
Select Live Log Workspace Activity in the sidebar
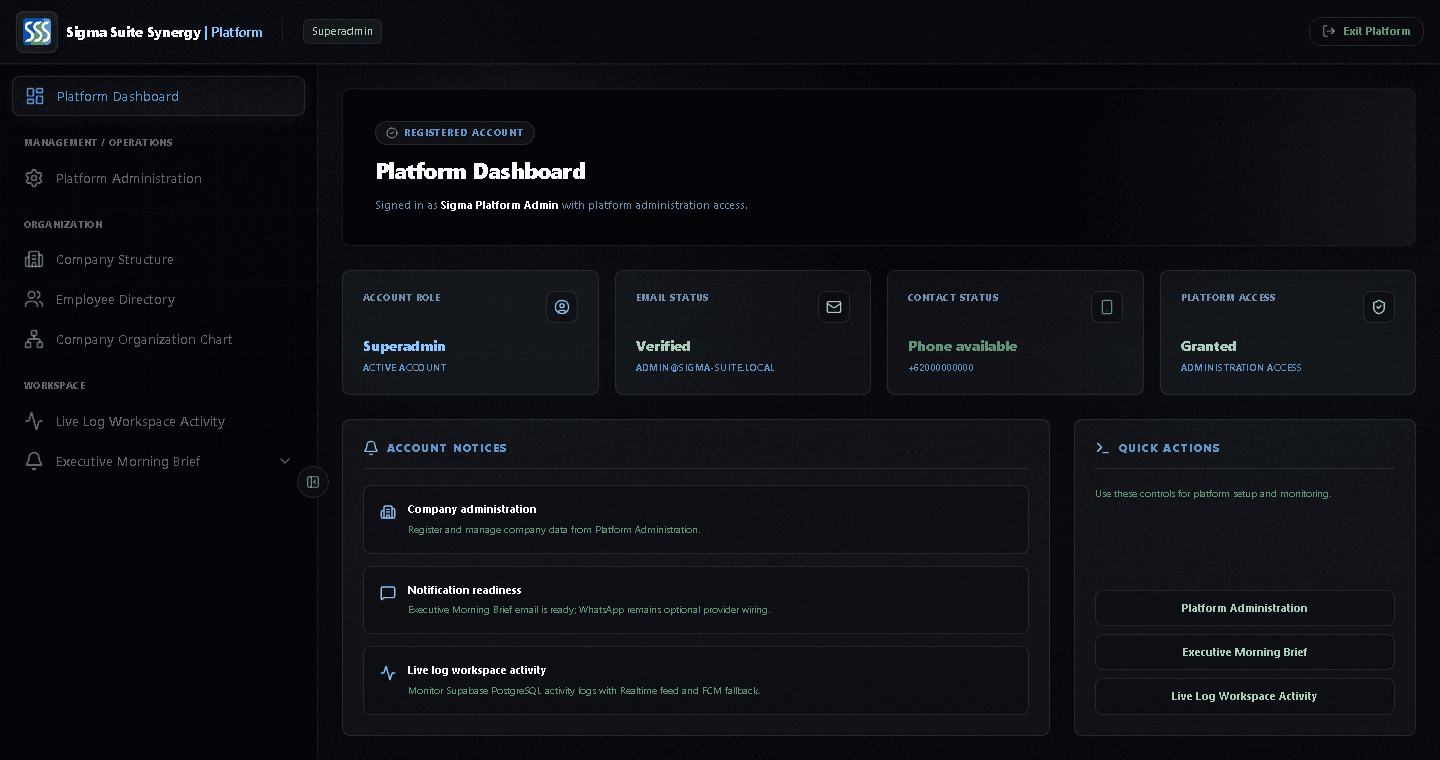pos(158,421)
